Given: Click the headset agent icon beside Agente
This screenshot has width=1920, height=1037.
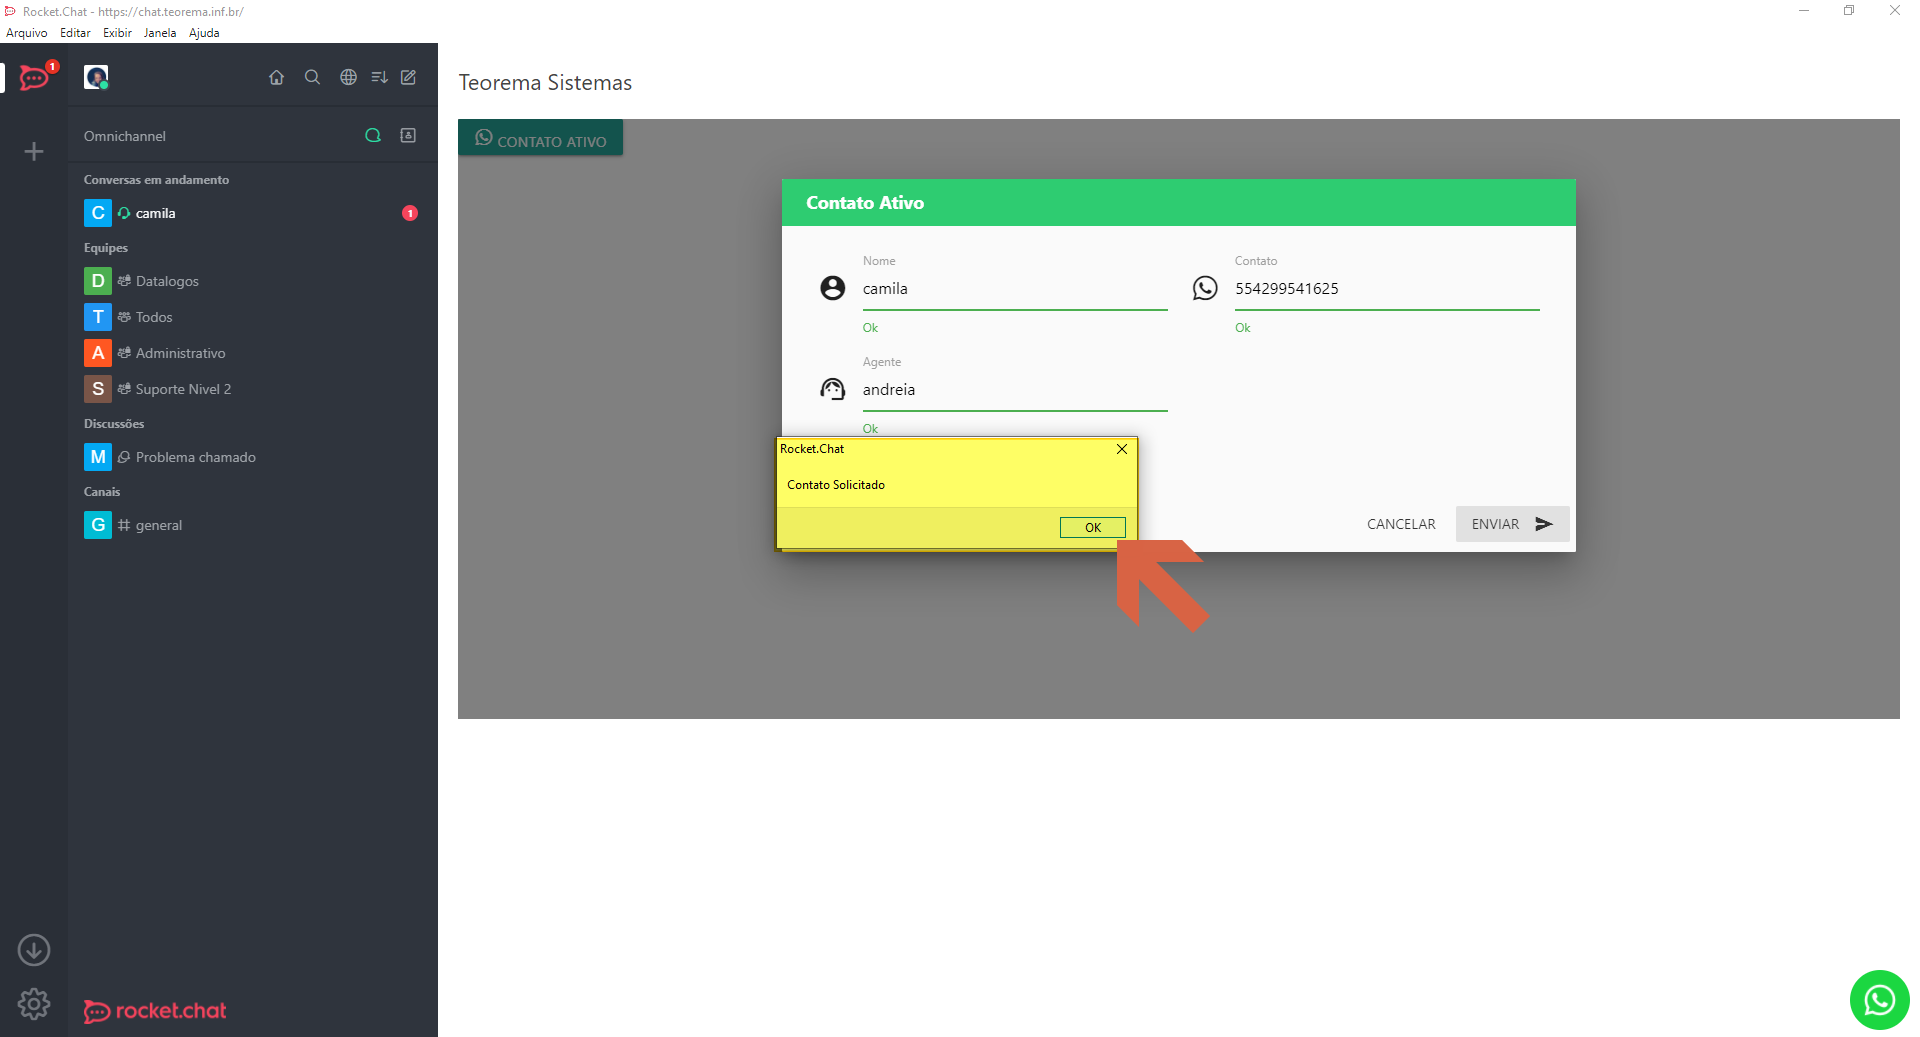Looking at the screenshot, I should click(833, 389).
